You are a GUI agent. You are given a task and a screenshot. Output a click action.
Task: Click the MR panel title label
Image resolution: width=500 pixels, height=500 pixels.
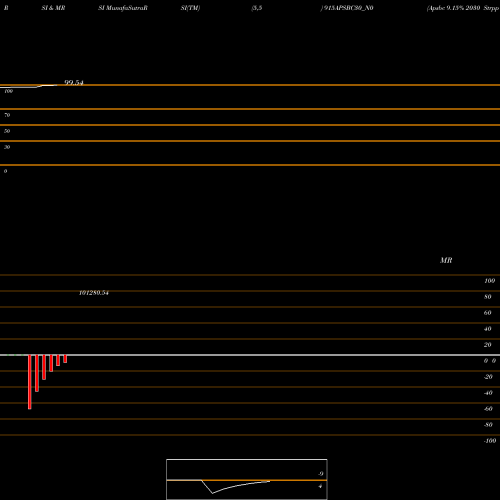tap(446, 260)
